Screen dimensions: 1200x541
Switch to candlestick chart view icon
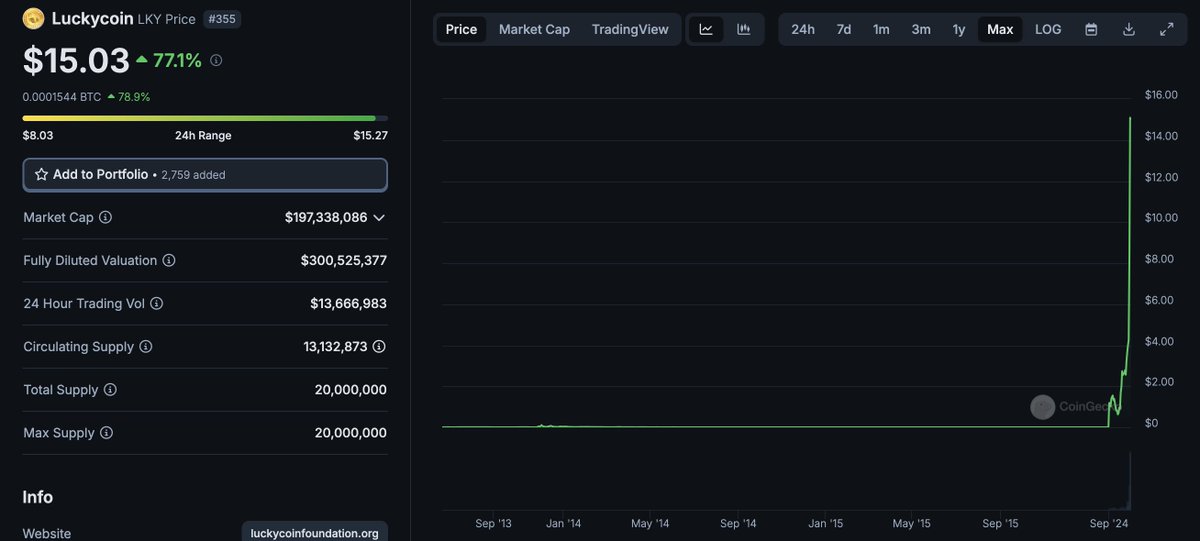point(744,29)
